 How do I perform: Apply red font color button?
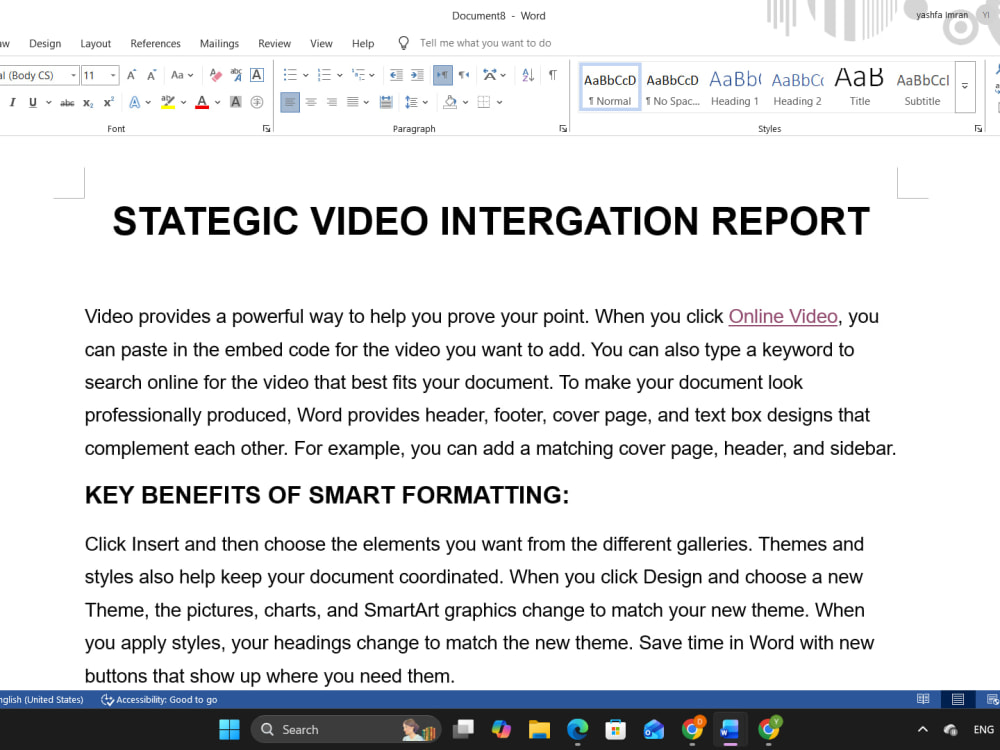pyautogui.click(x=202, y=102)
